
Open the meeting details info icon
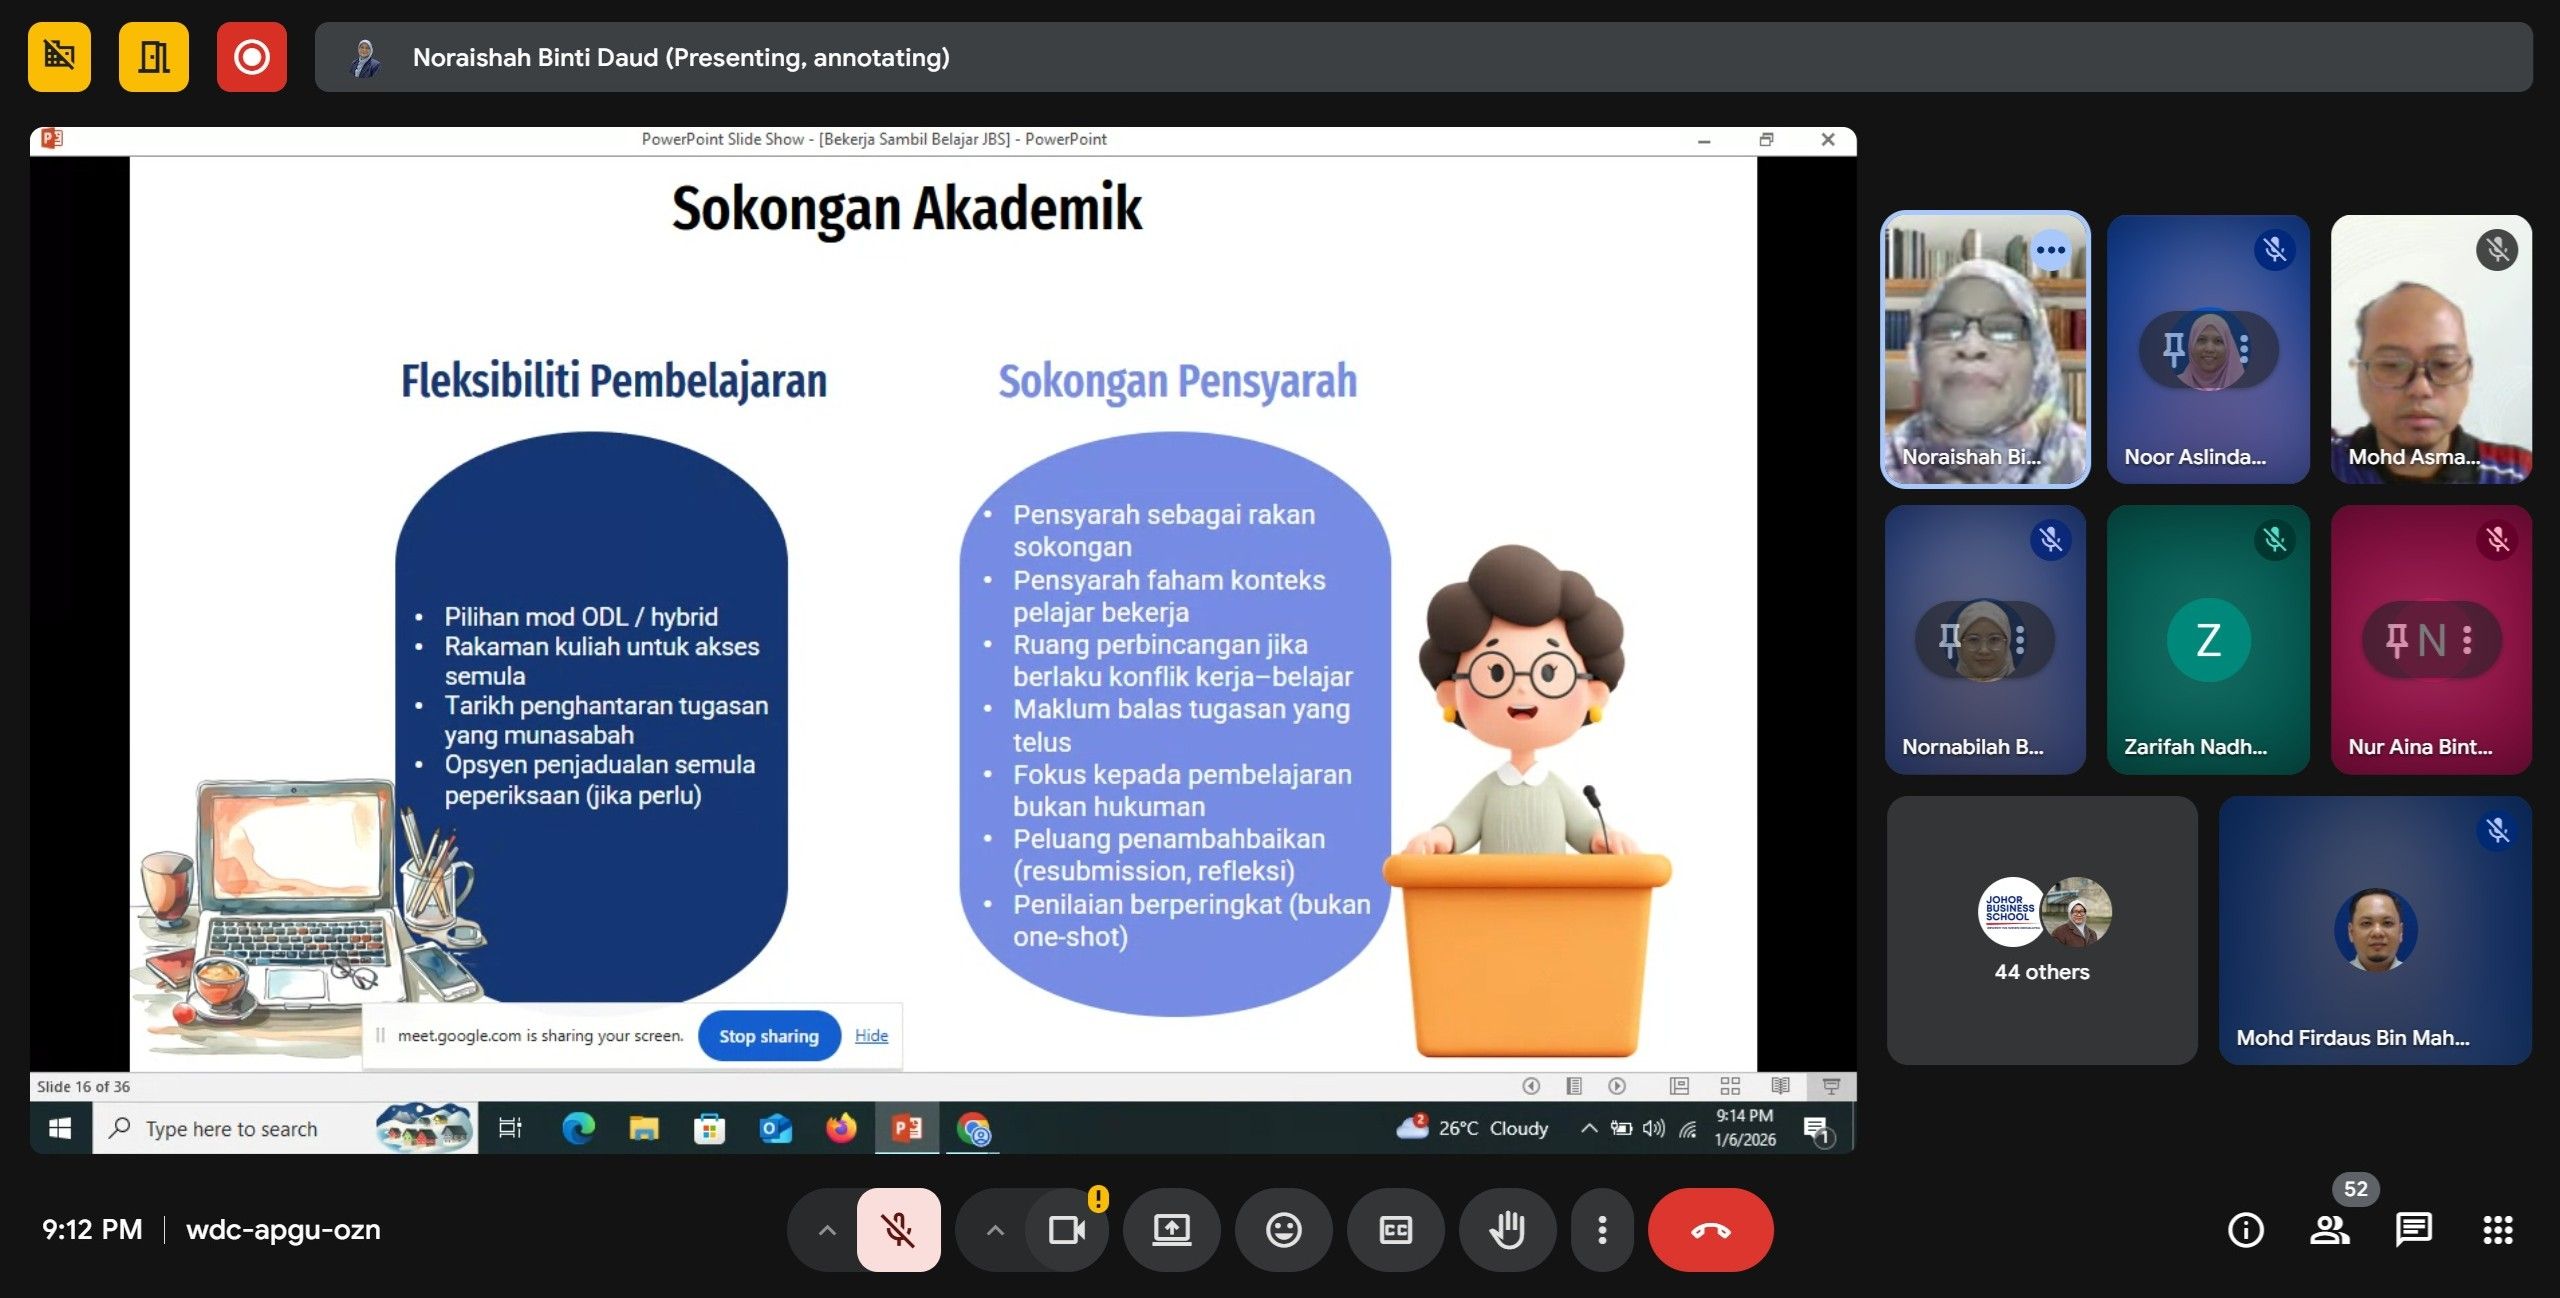[x=2245, y=1229]
